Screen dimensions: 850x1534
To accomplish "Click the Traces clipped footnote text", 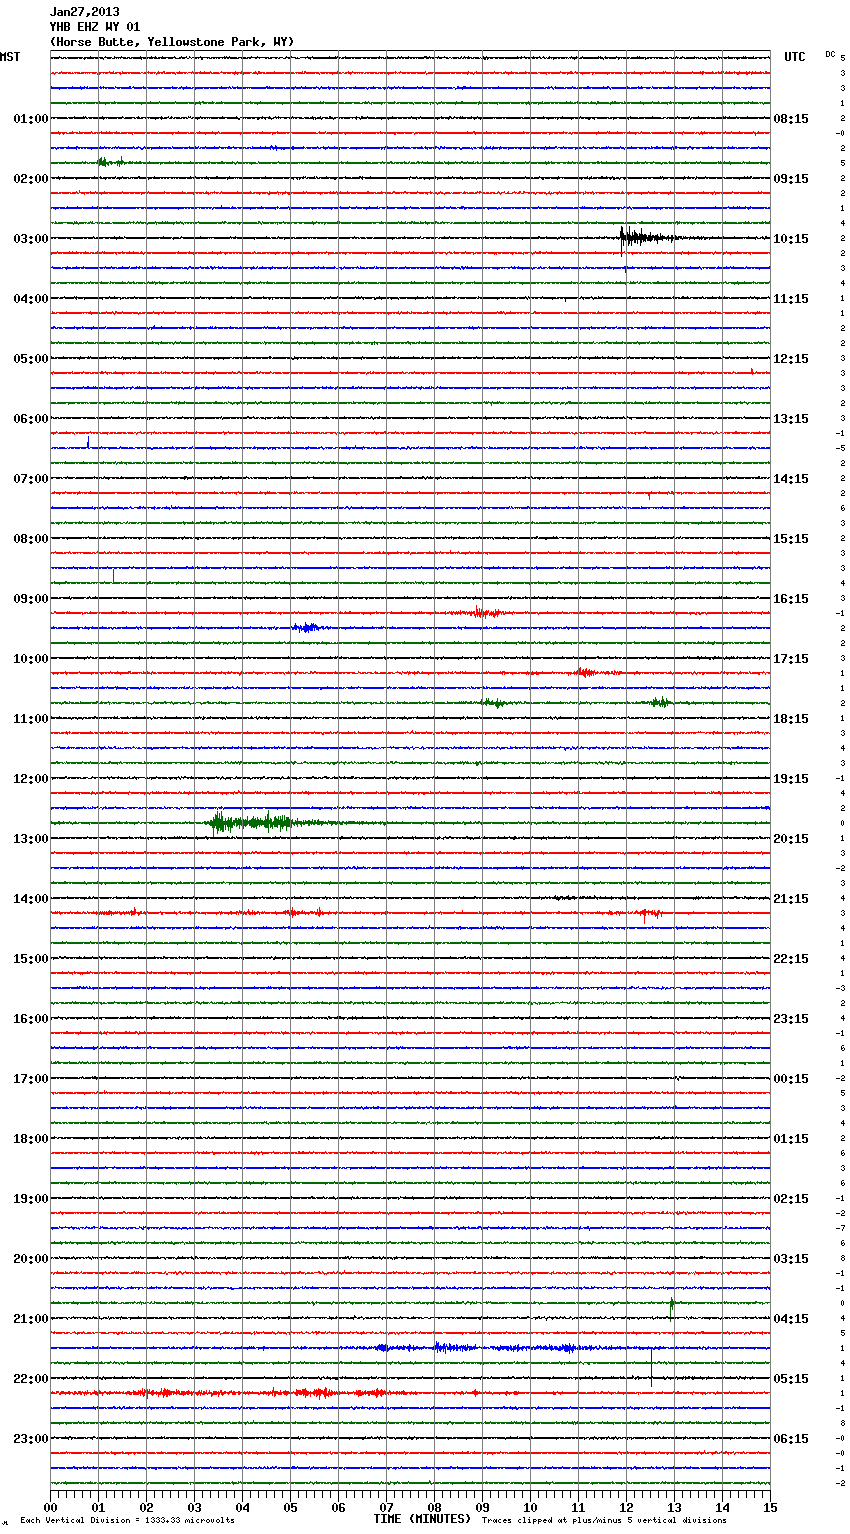I will pyautogui.click(x=604, y=1521).
